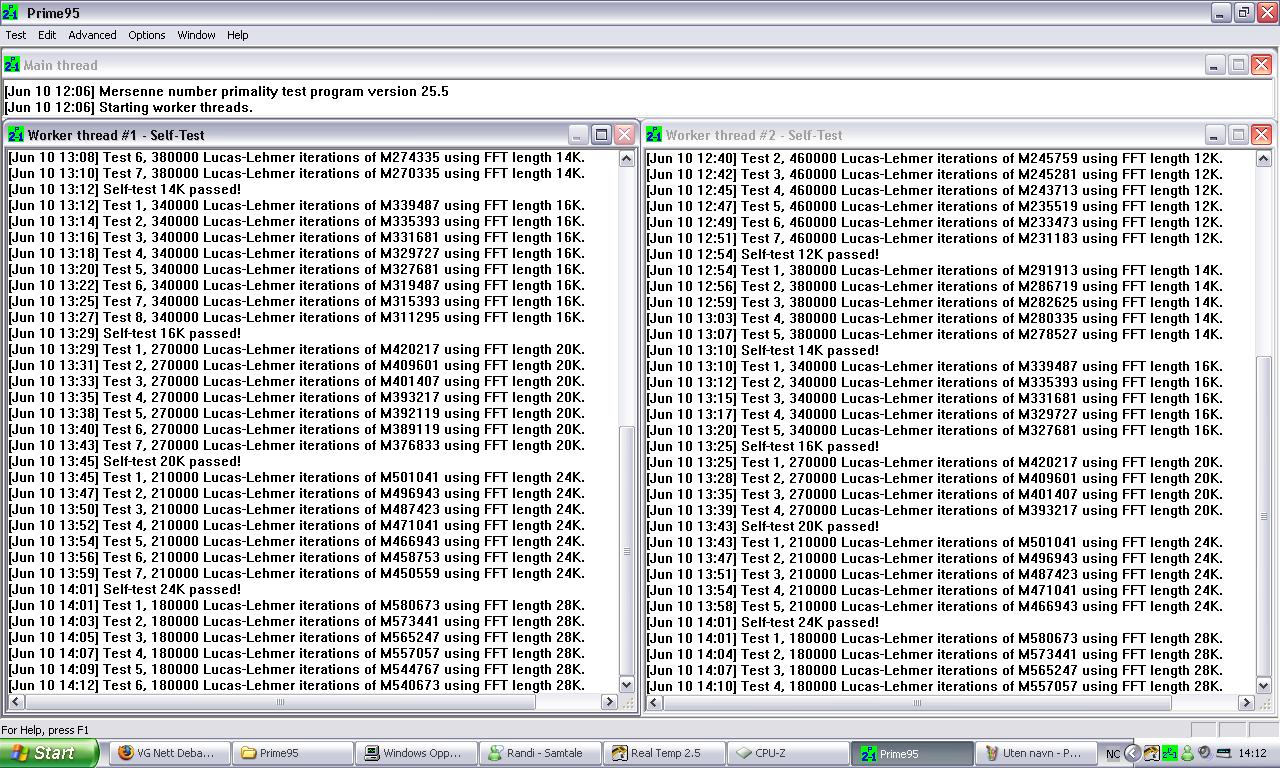The height and width of the screenshot is (768, 1280).
Task: Click down arrow of Worker thread #2 vertical scrollbar
Action: point(1263,685)
